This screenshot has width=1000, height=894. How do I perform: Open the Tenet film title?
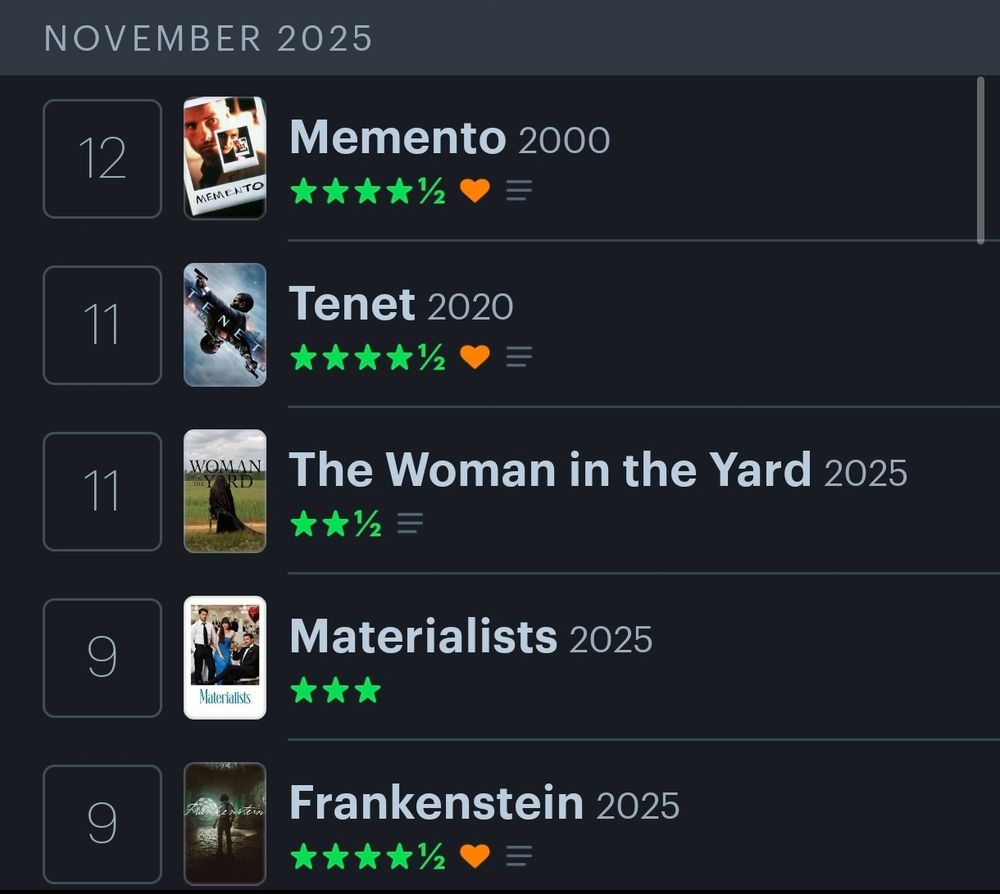[351, 304]
